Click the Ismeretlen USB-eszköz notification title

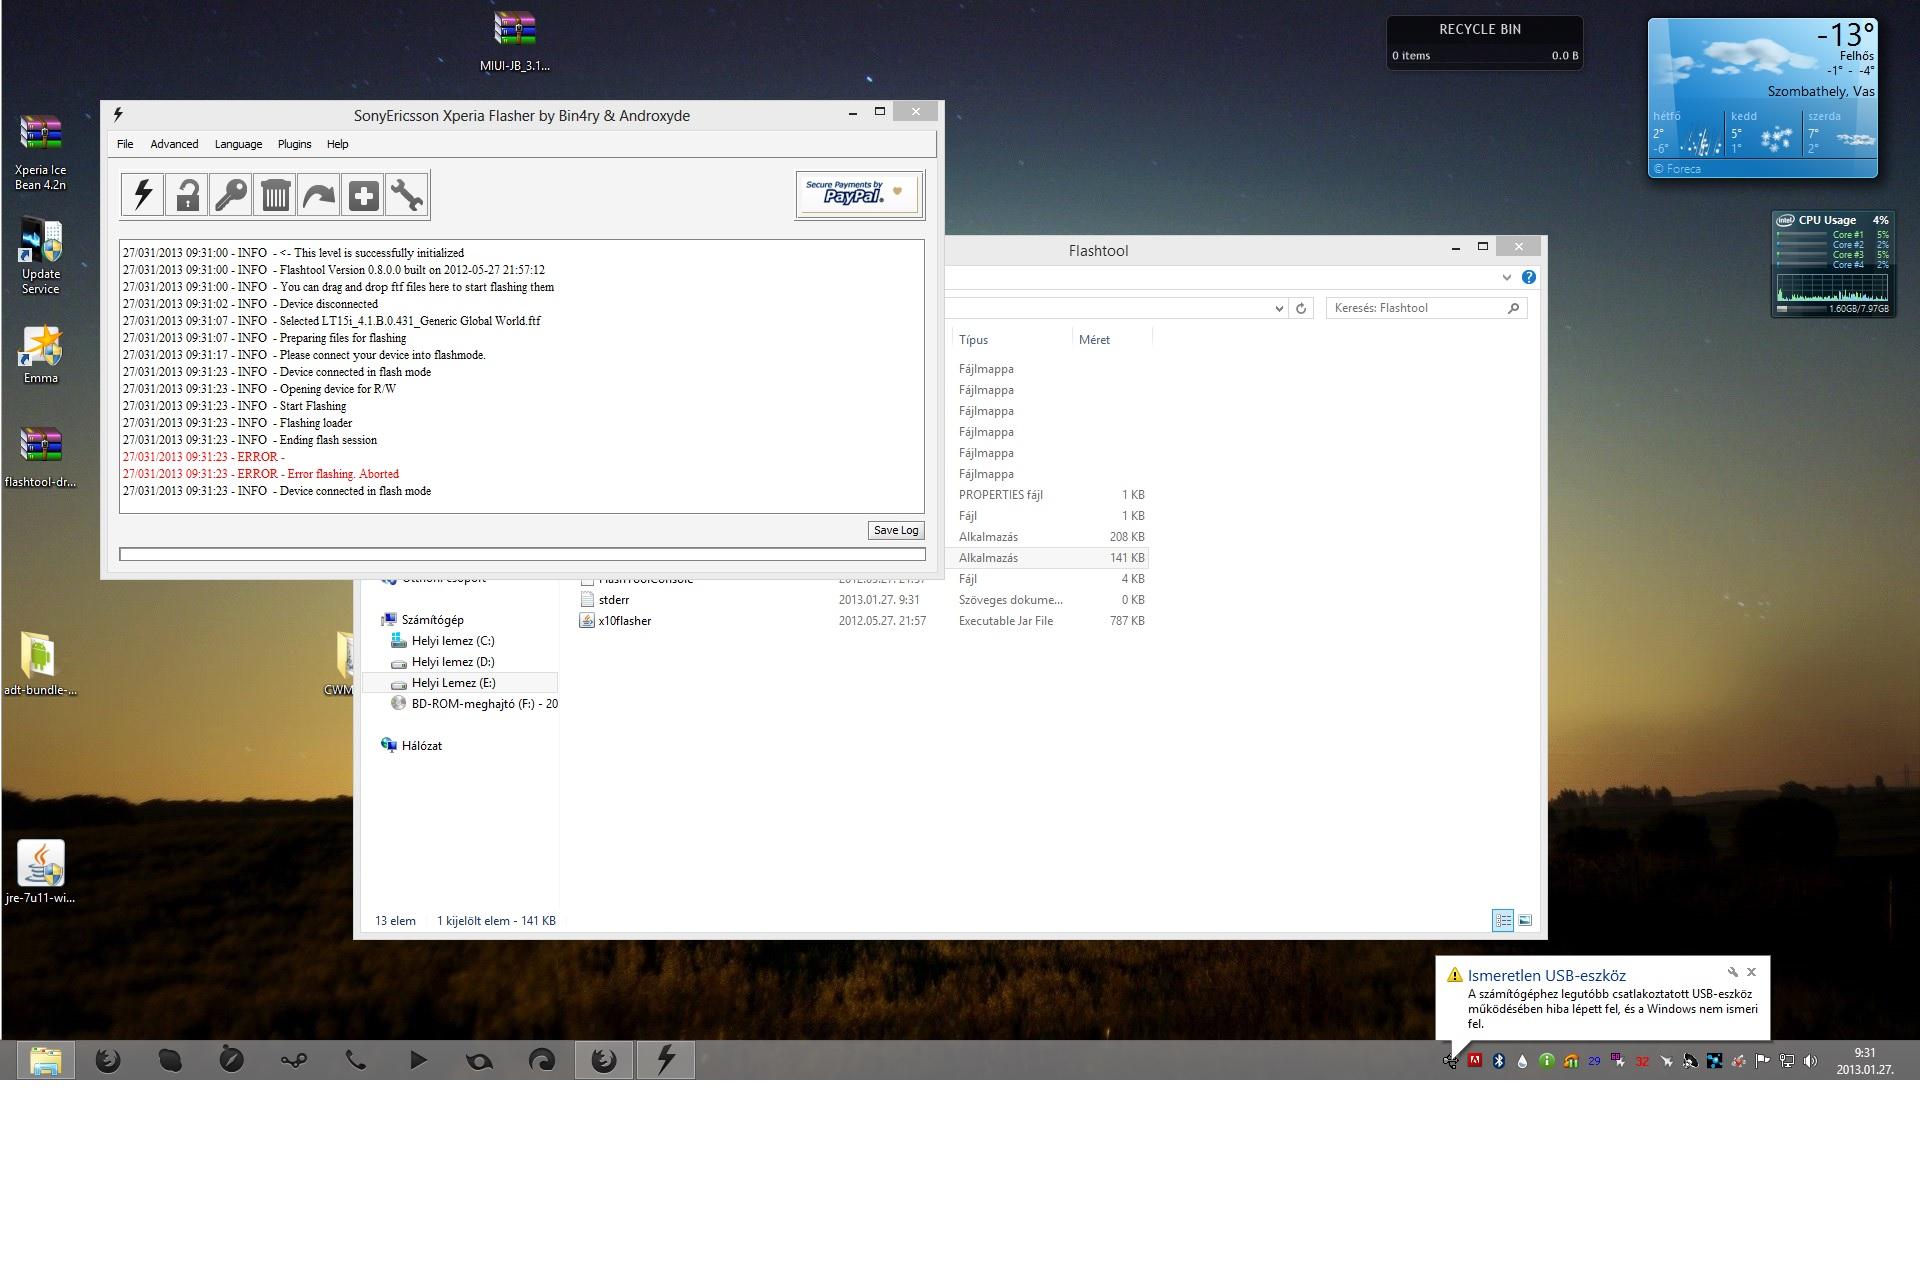[x=1546, y=976]
